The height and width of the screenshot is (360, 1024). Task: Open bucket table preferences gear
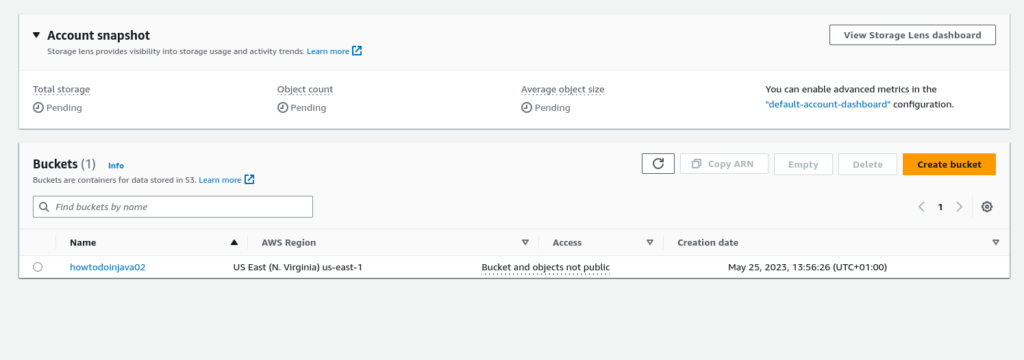(x=987, y=206)
